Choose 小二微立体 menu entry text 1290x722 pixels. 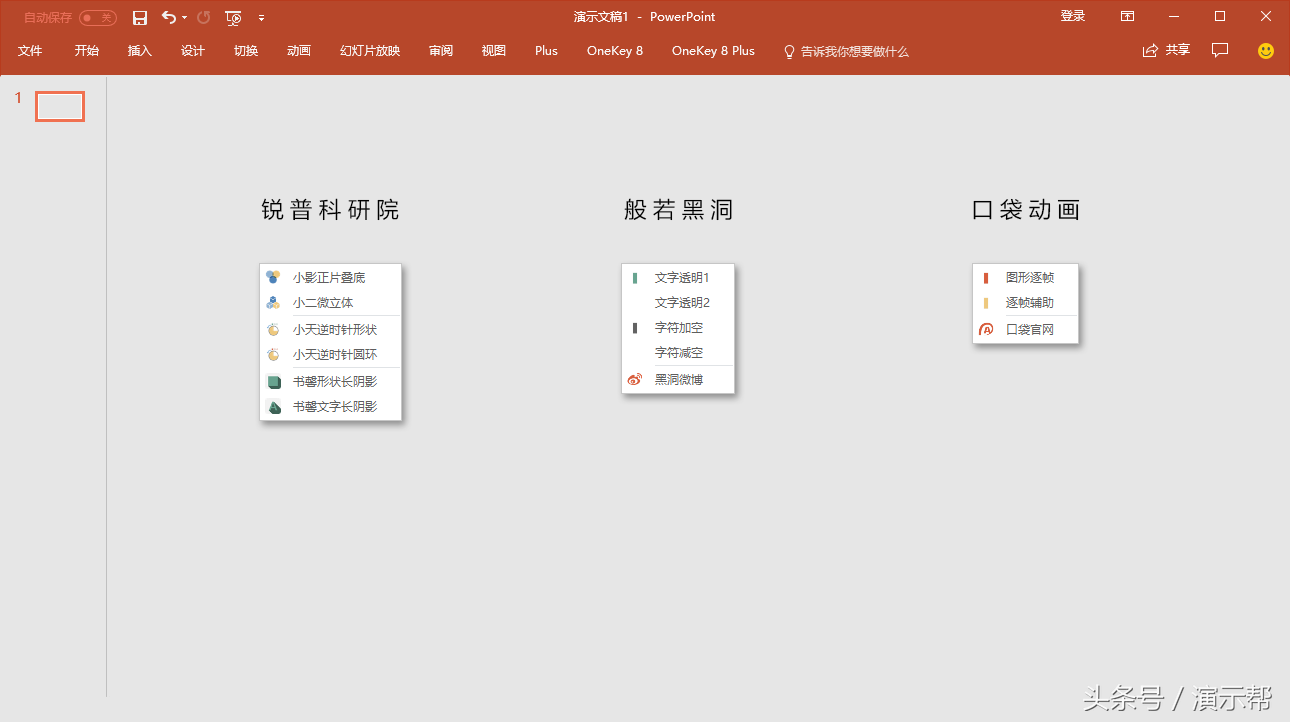323,303
